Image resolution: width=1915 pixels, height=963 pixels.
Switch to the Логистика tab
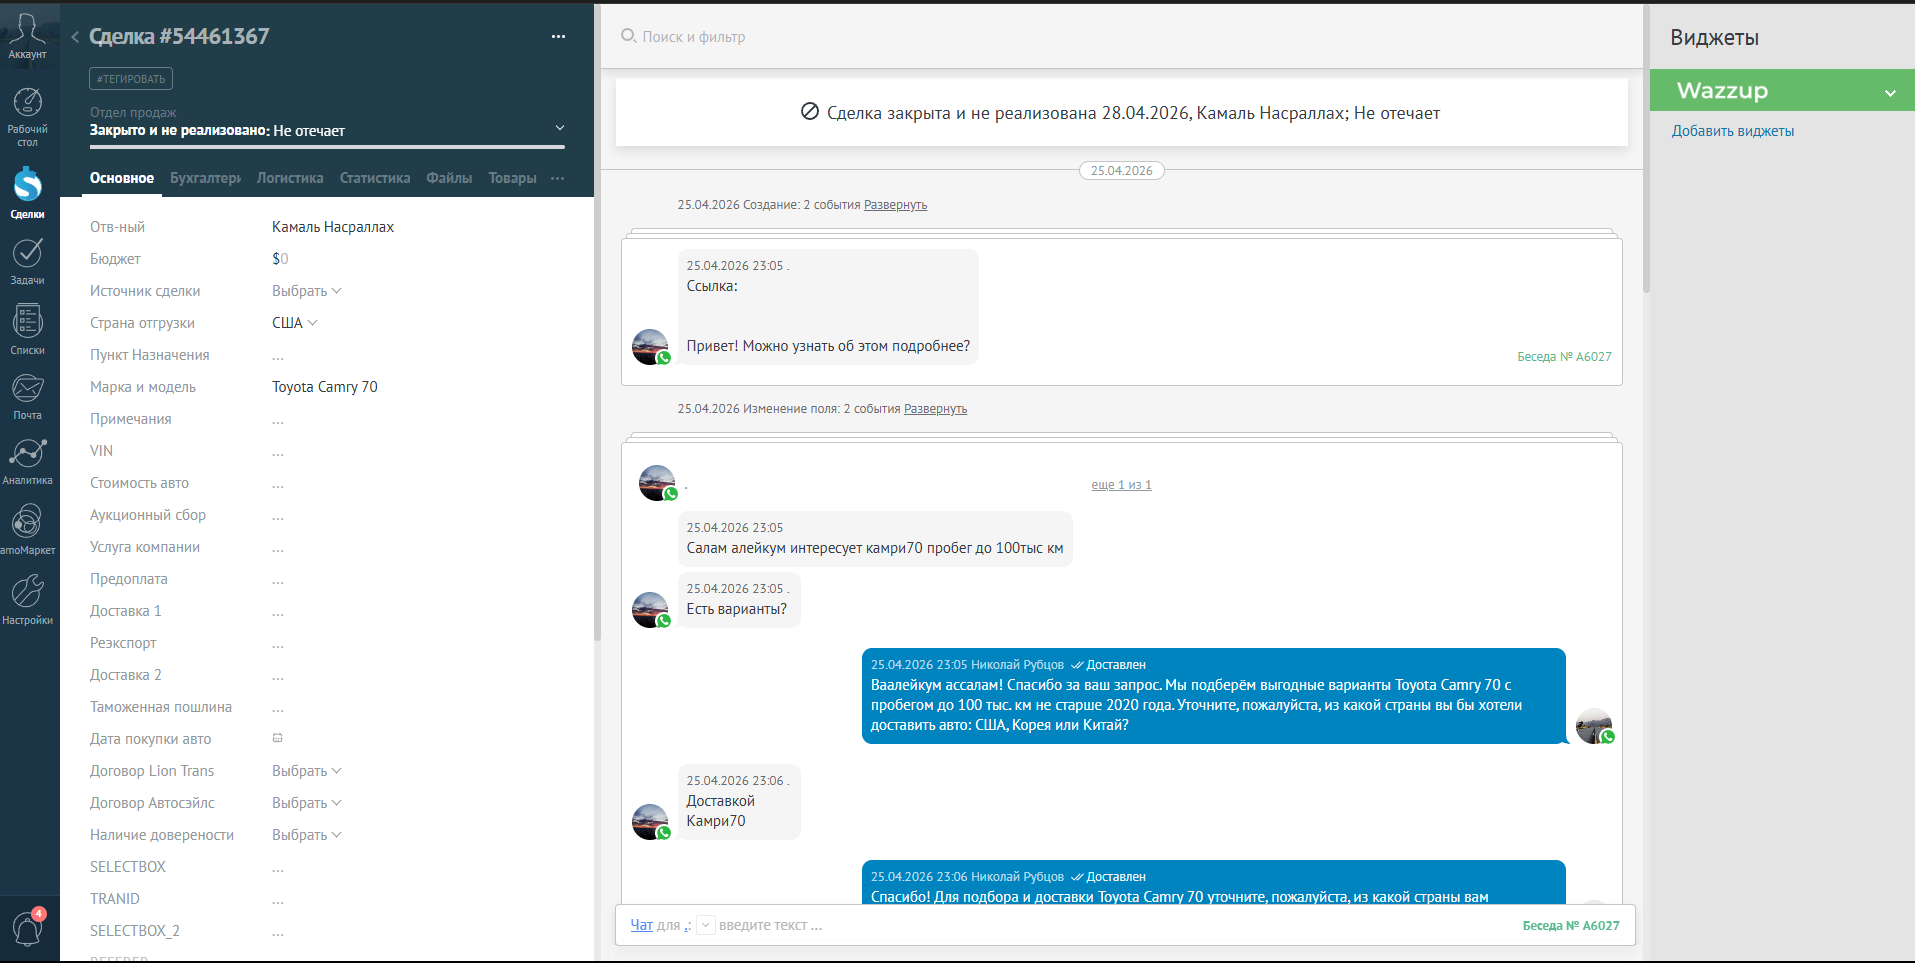point(290,178)
